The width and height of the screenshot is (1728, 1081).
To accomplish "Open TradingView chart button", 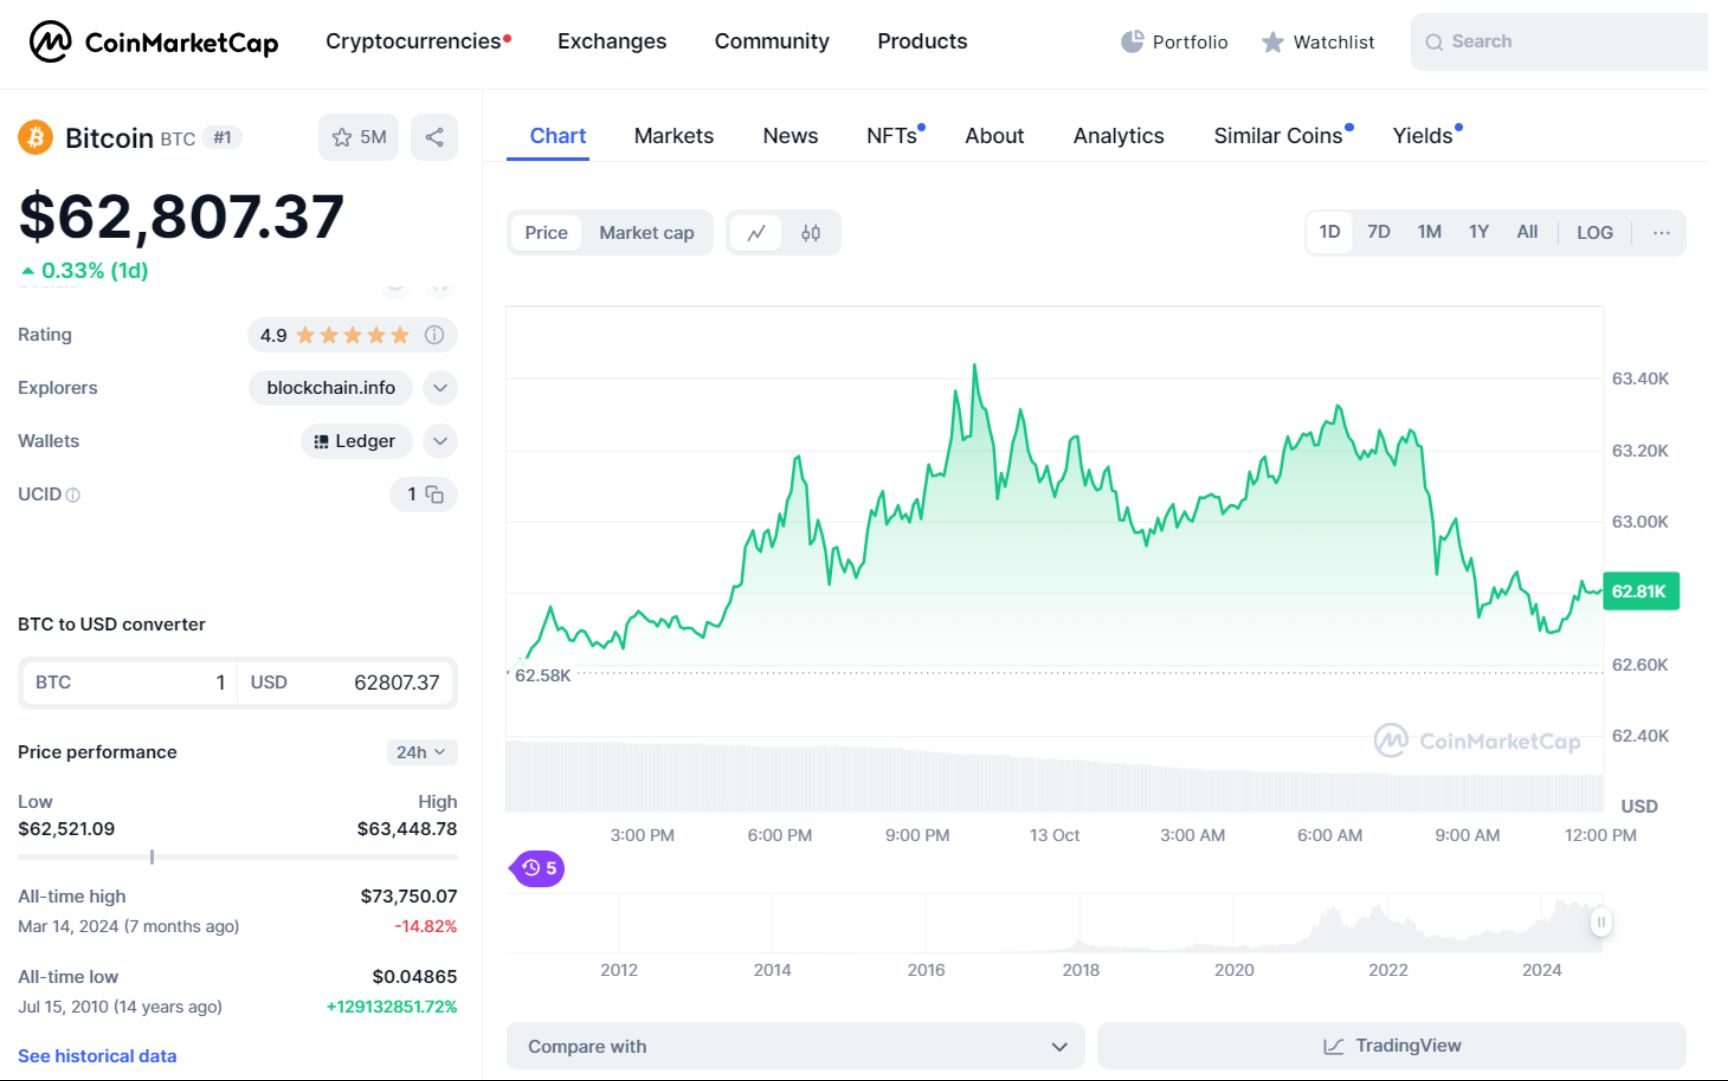I will 1391,1046.
